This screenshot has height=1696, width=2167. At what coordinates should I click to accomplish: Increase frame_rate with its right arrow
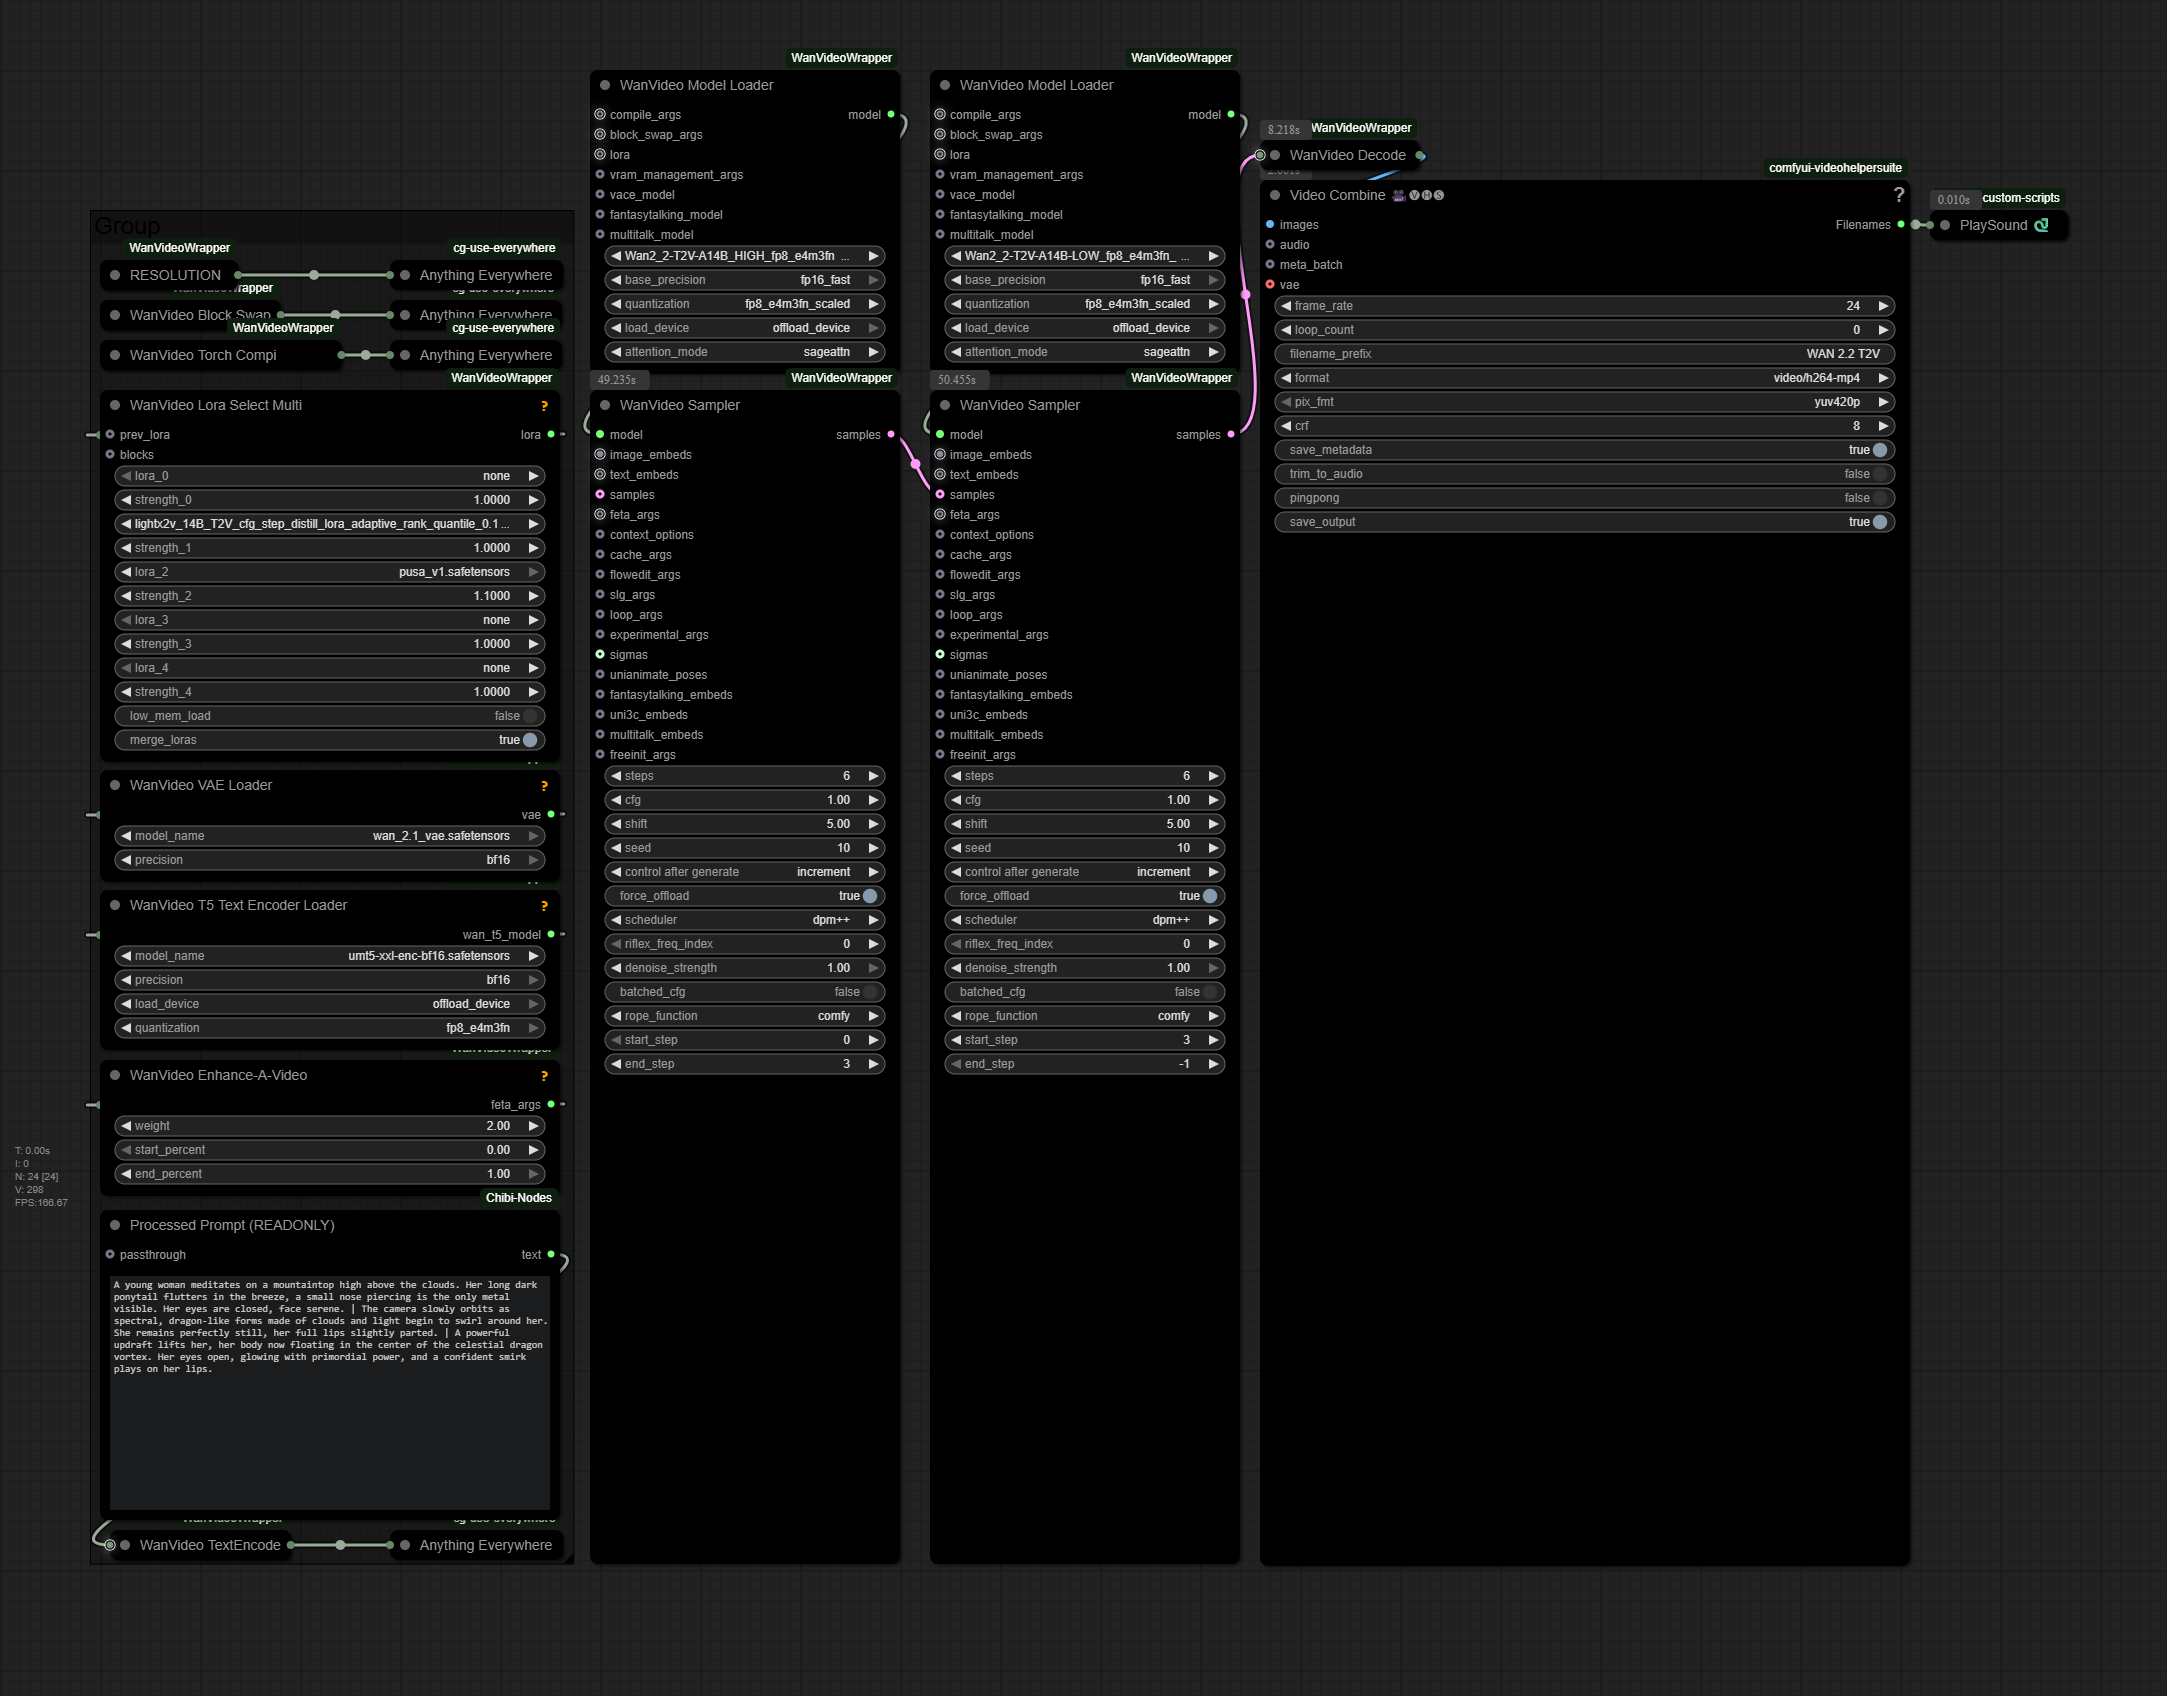(1883, 306)
